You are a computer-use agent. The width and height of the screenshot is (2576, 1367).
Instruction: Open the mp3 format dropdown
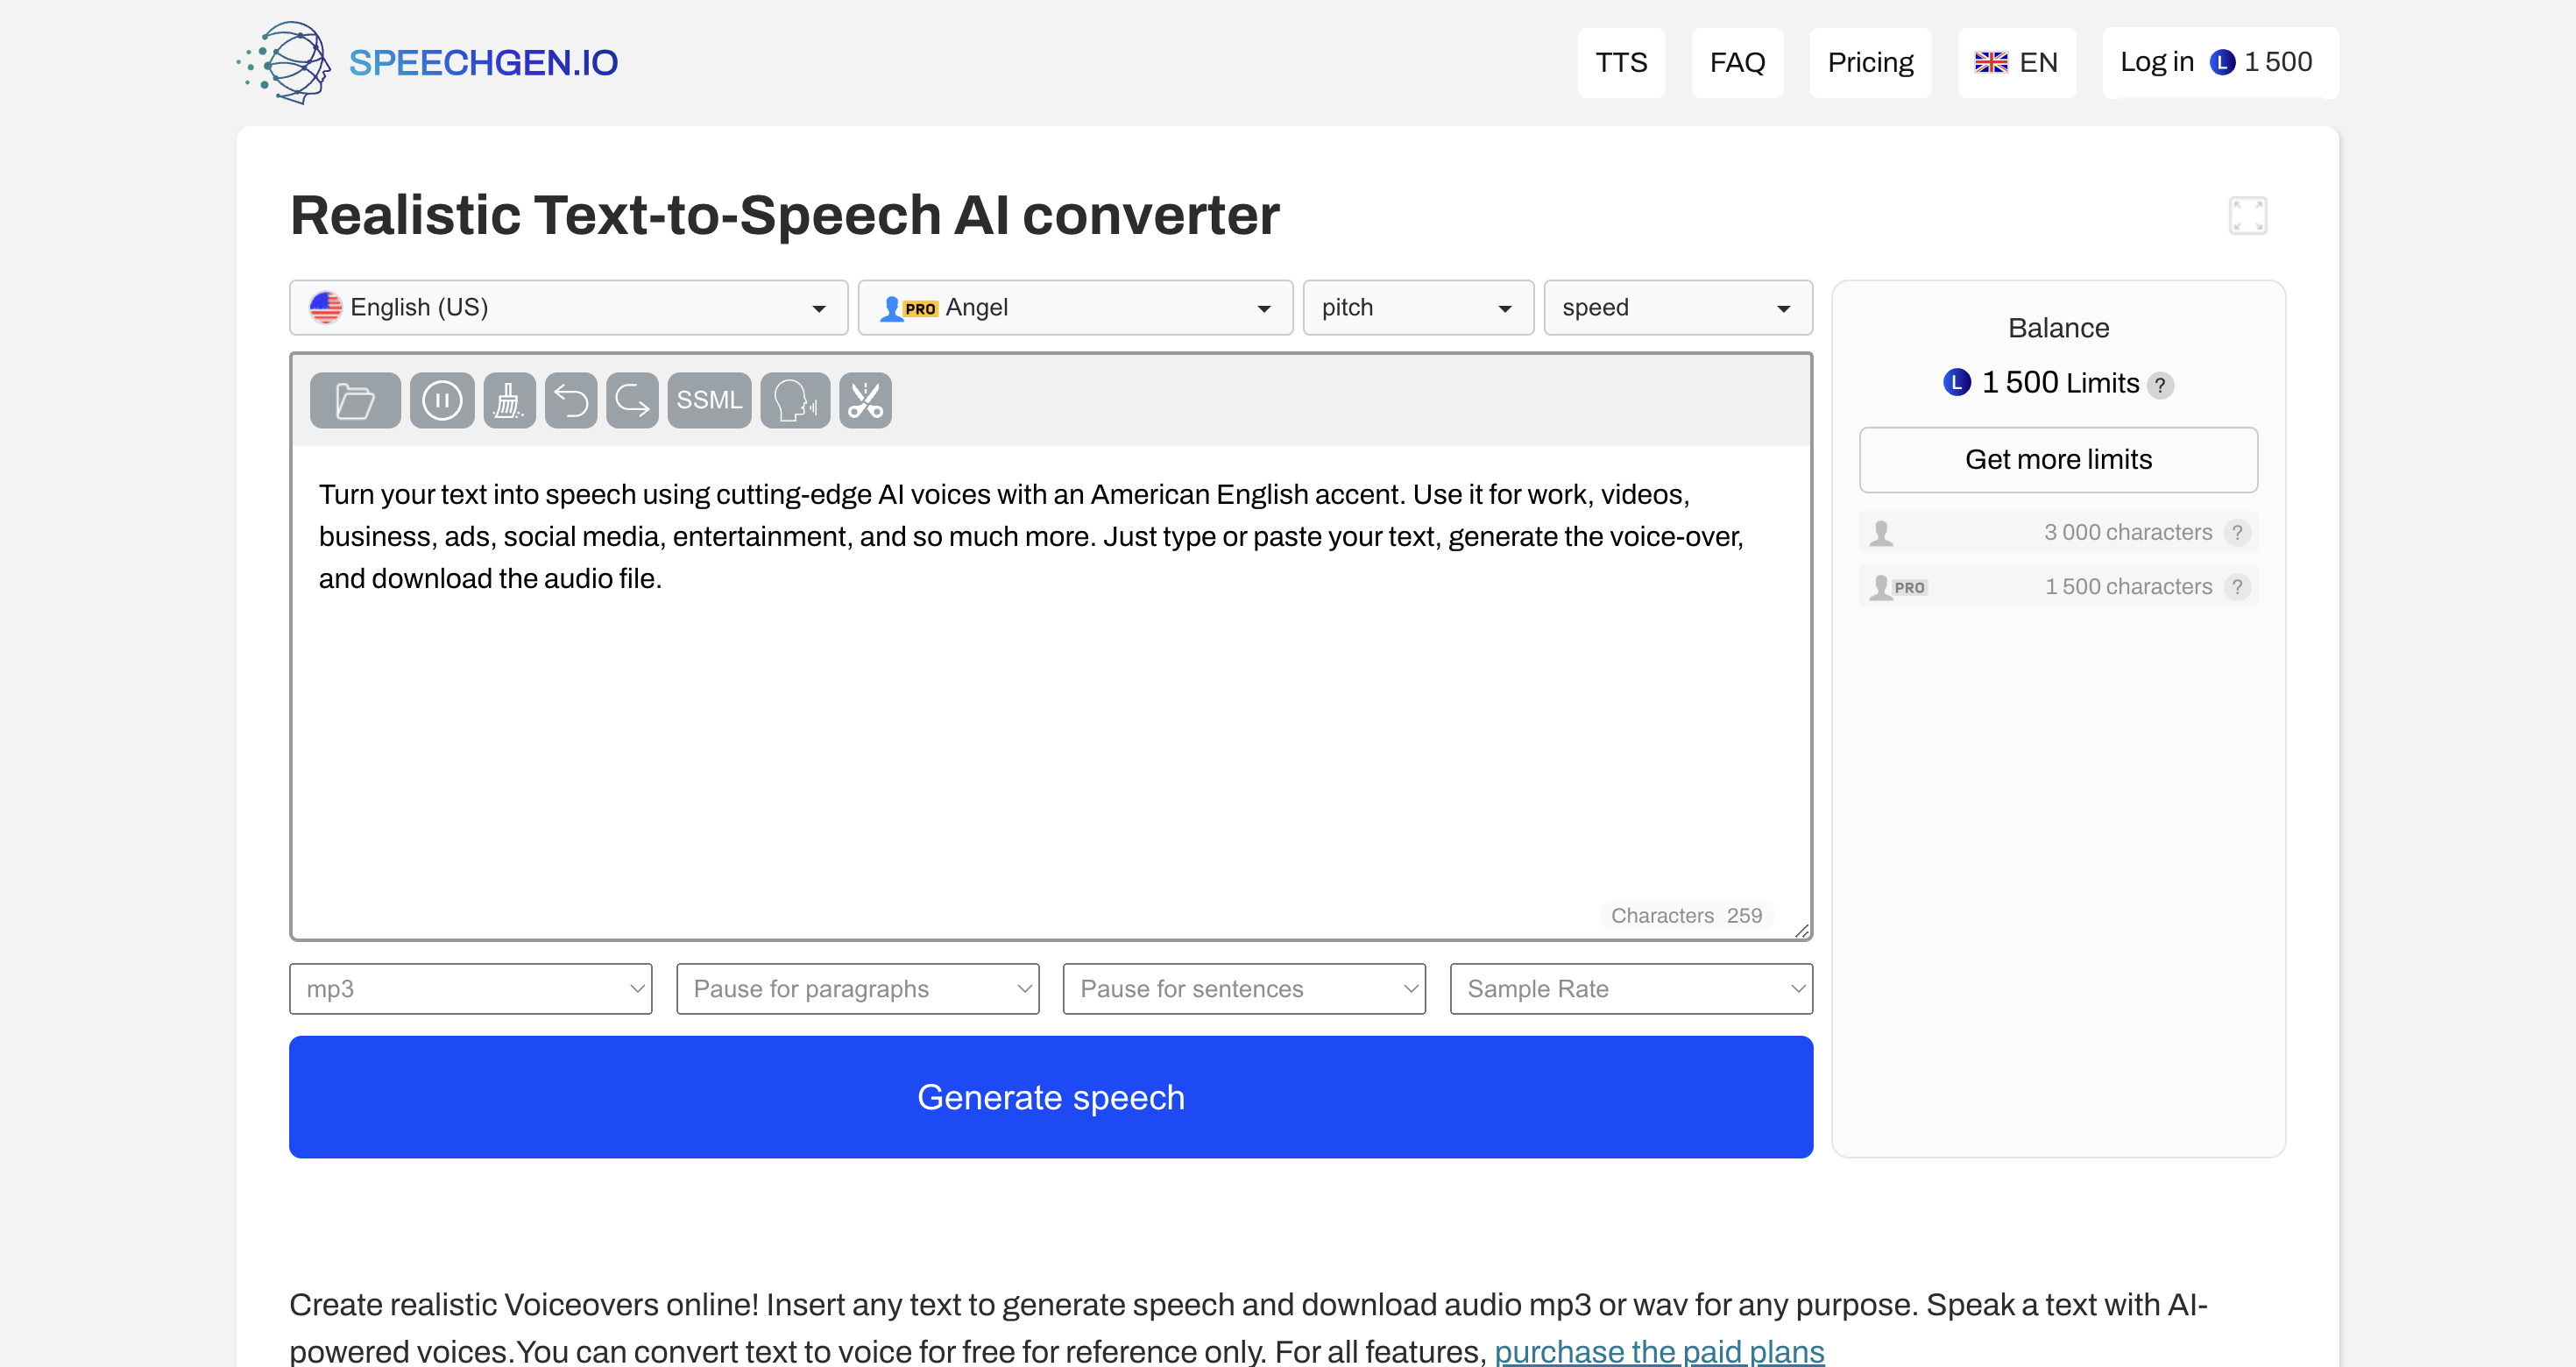tap(471, 989)
